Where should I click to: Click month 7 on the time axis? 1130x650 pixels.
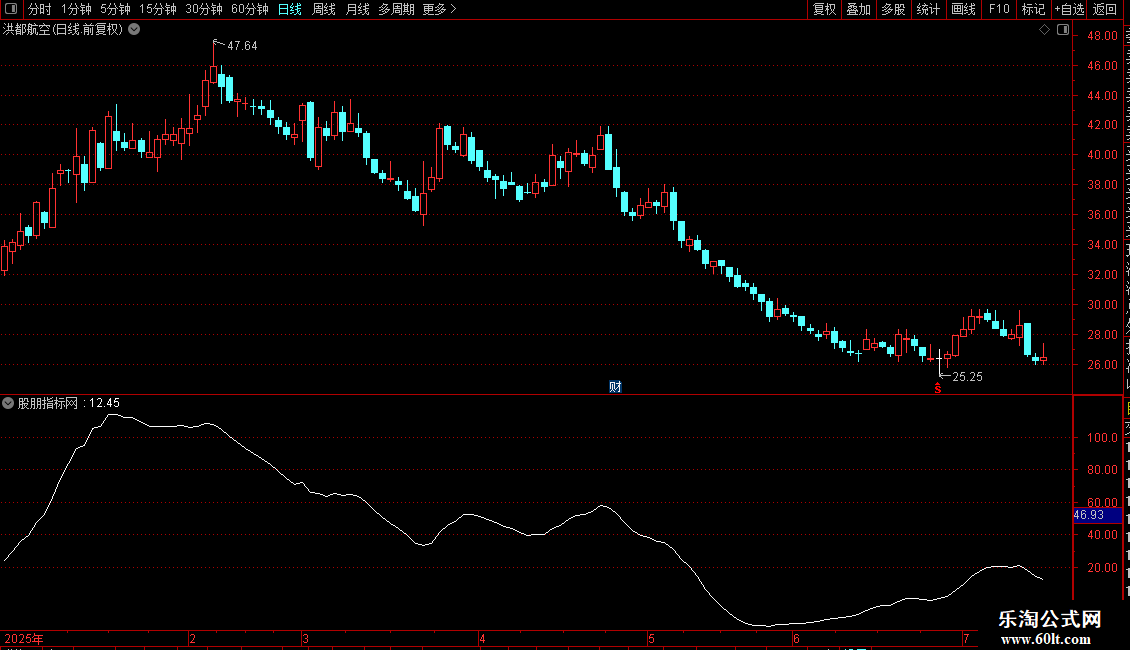(x=966, y=638)
